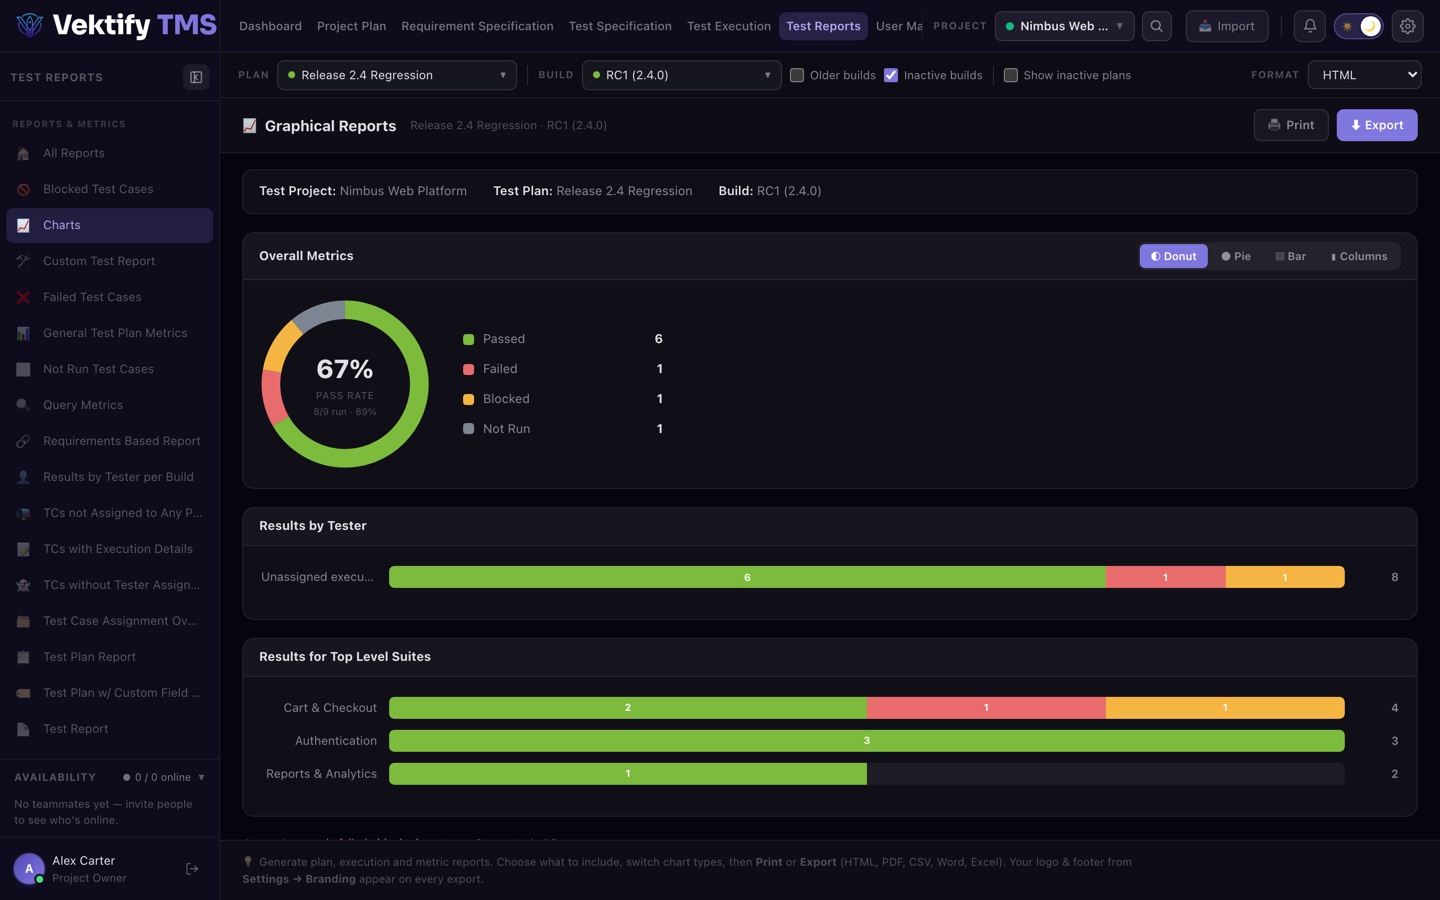Click the Blocked legend orange swatch
1440x900 pixels.
(x=468, y=399)
